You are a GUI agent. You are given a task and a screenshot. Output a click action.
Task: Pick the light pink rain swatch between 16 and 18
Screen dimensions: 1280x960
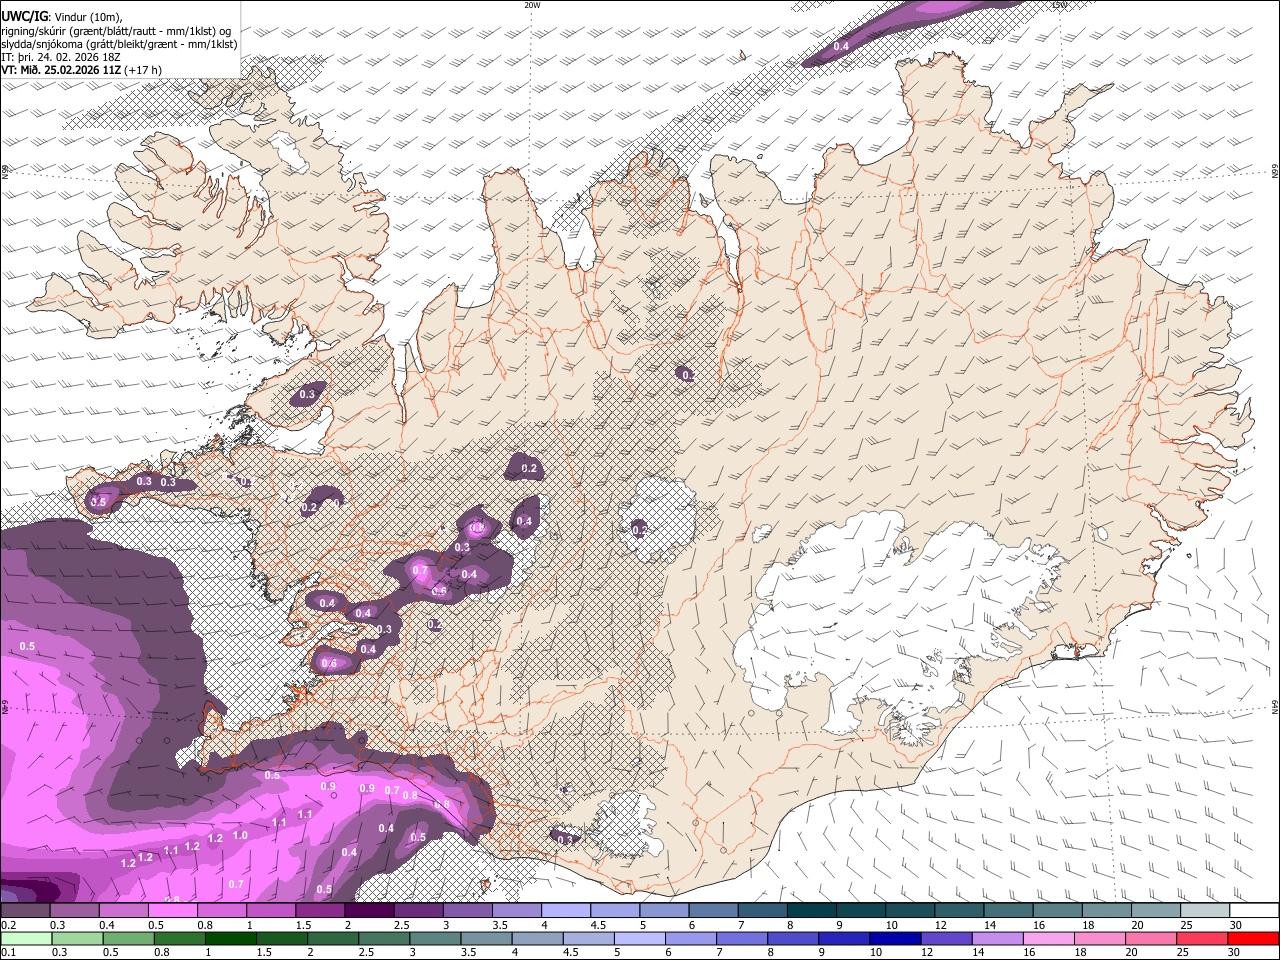coord(1048,938)
